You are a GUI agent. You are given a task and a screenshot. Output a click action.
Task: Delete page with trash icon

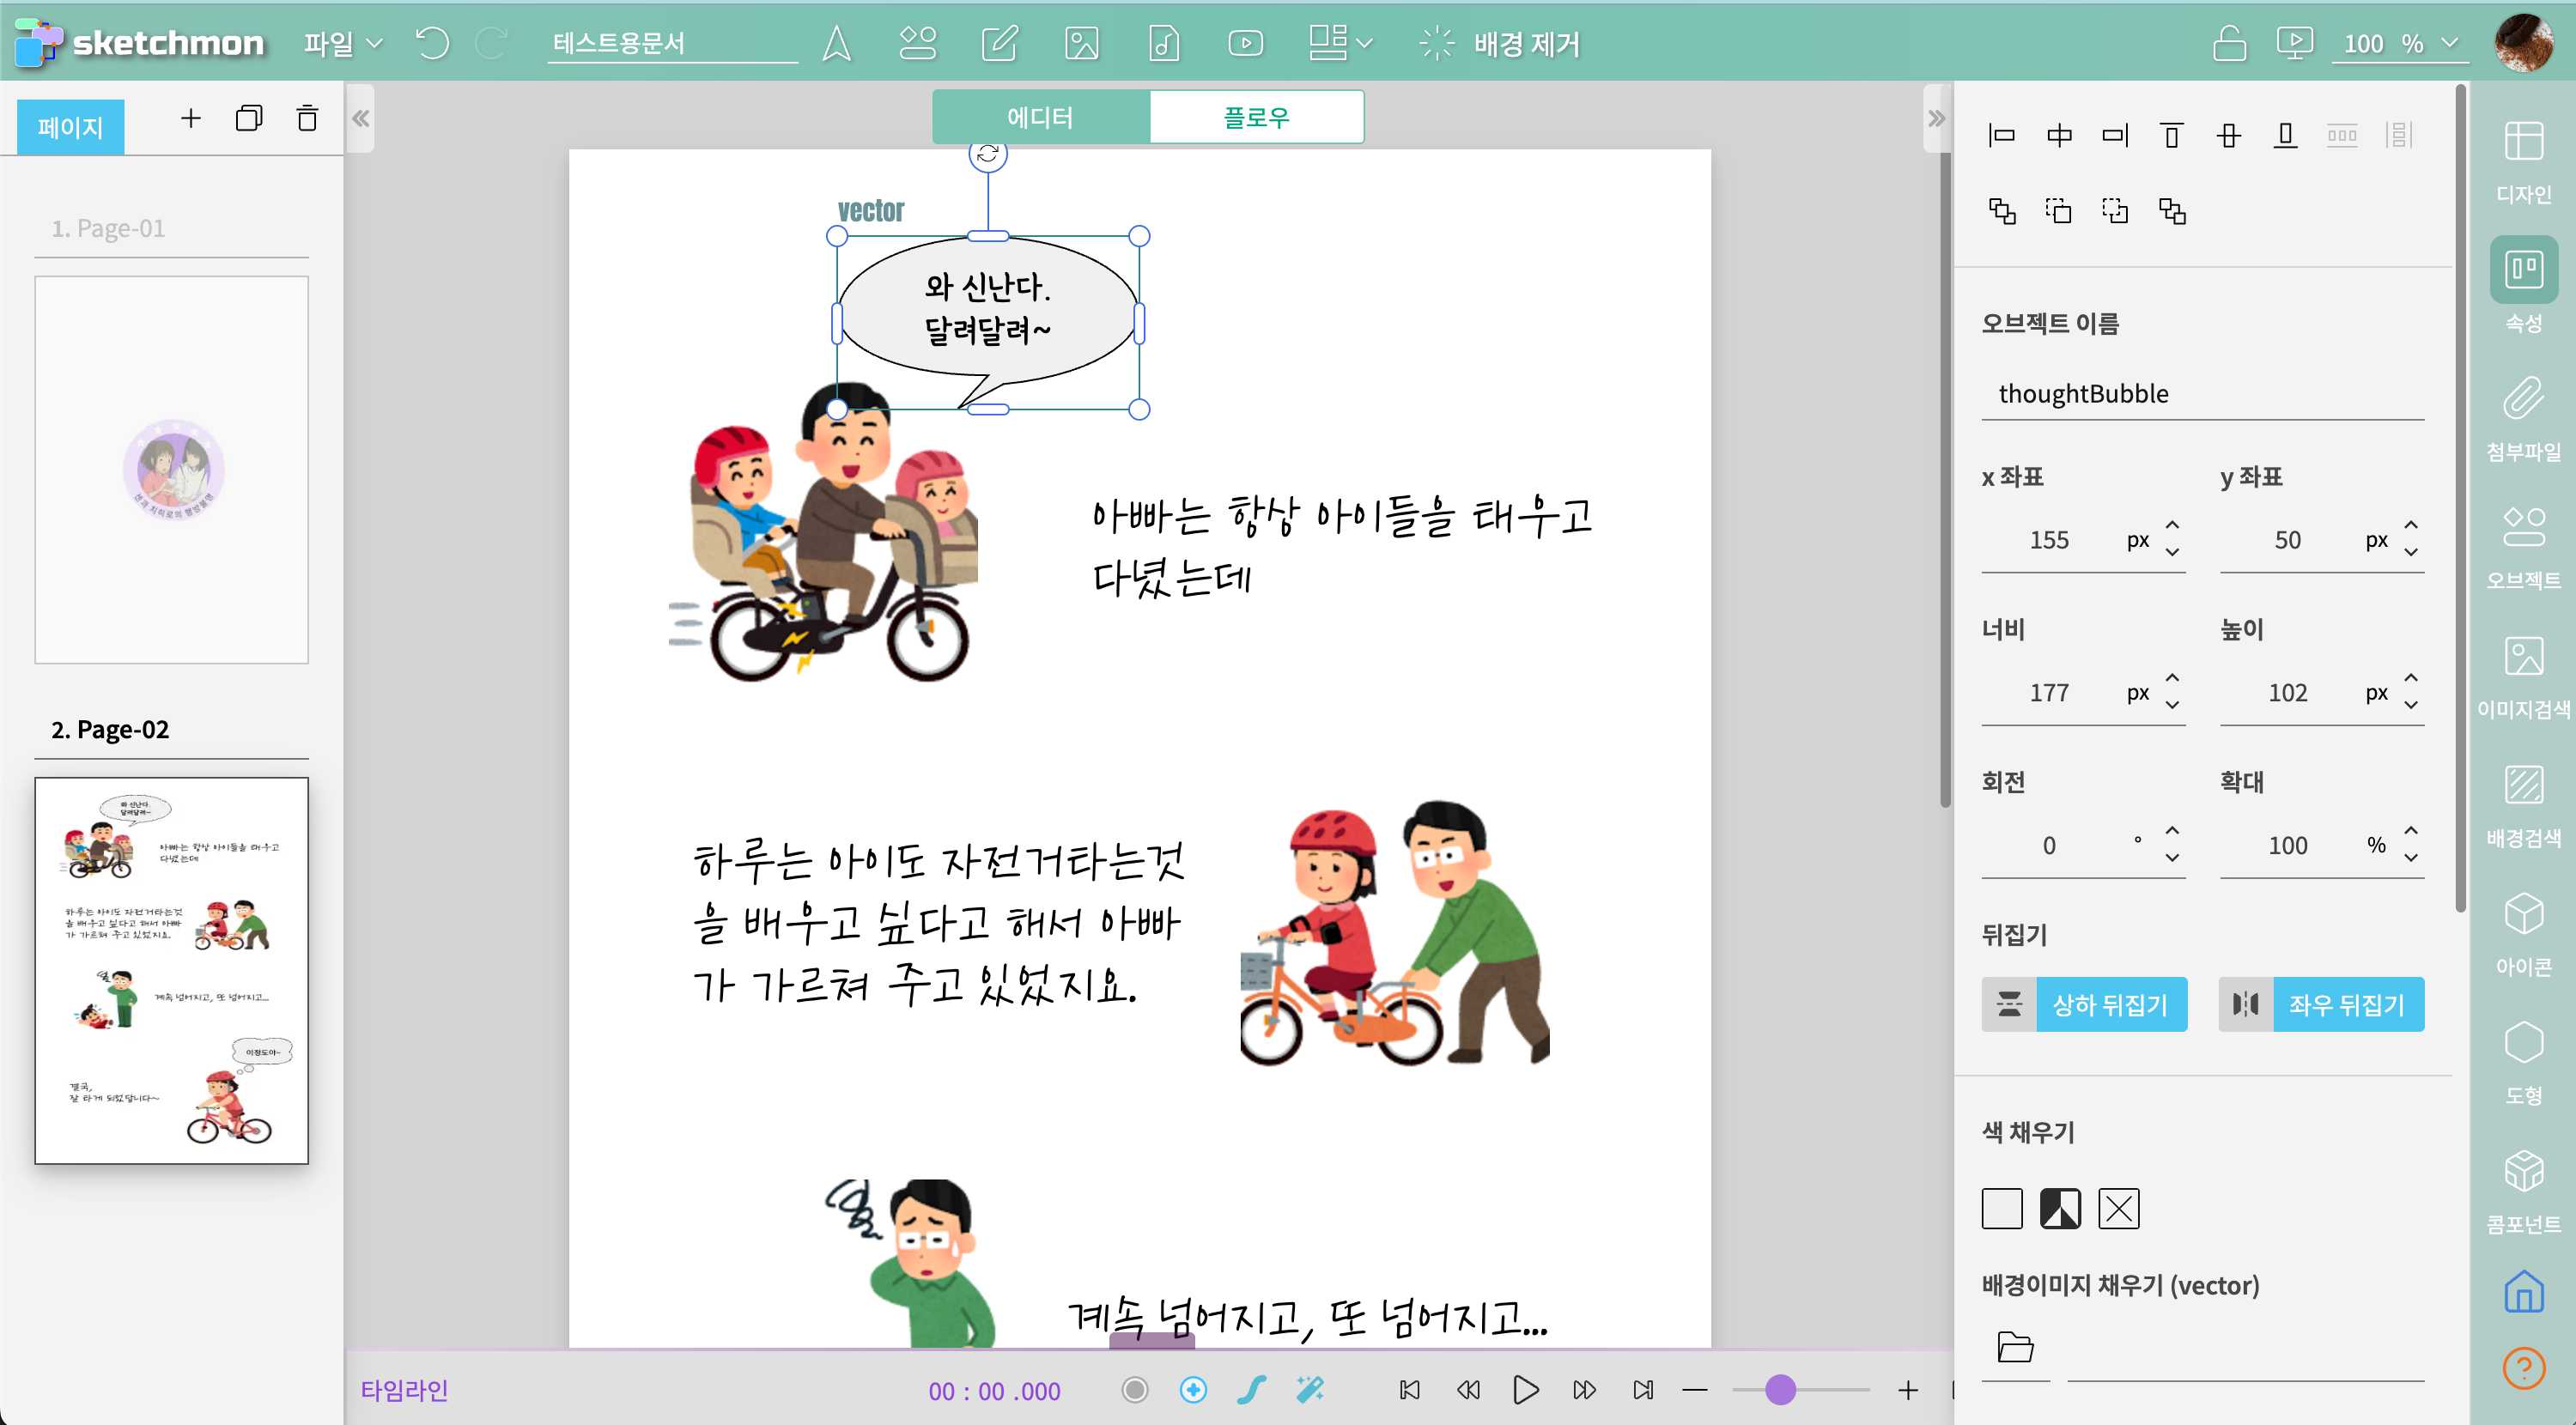pos(307,119)
